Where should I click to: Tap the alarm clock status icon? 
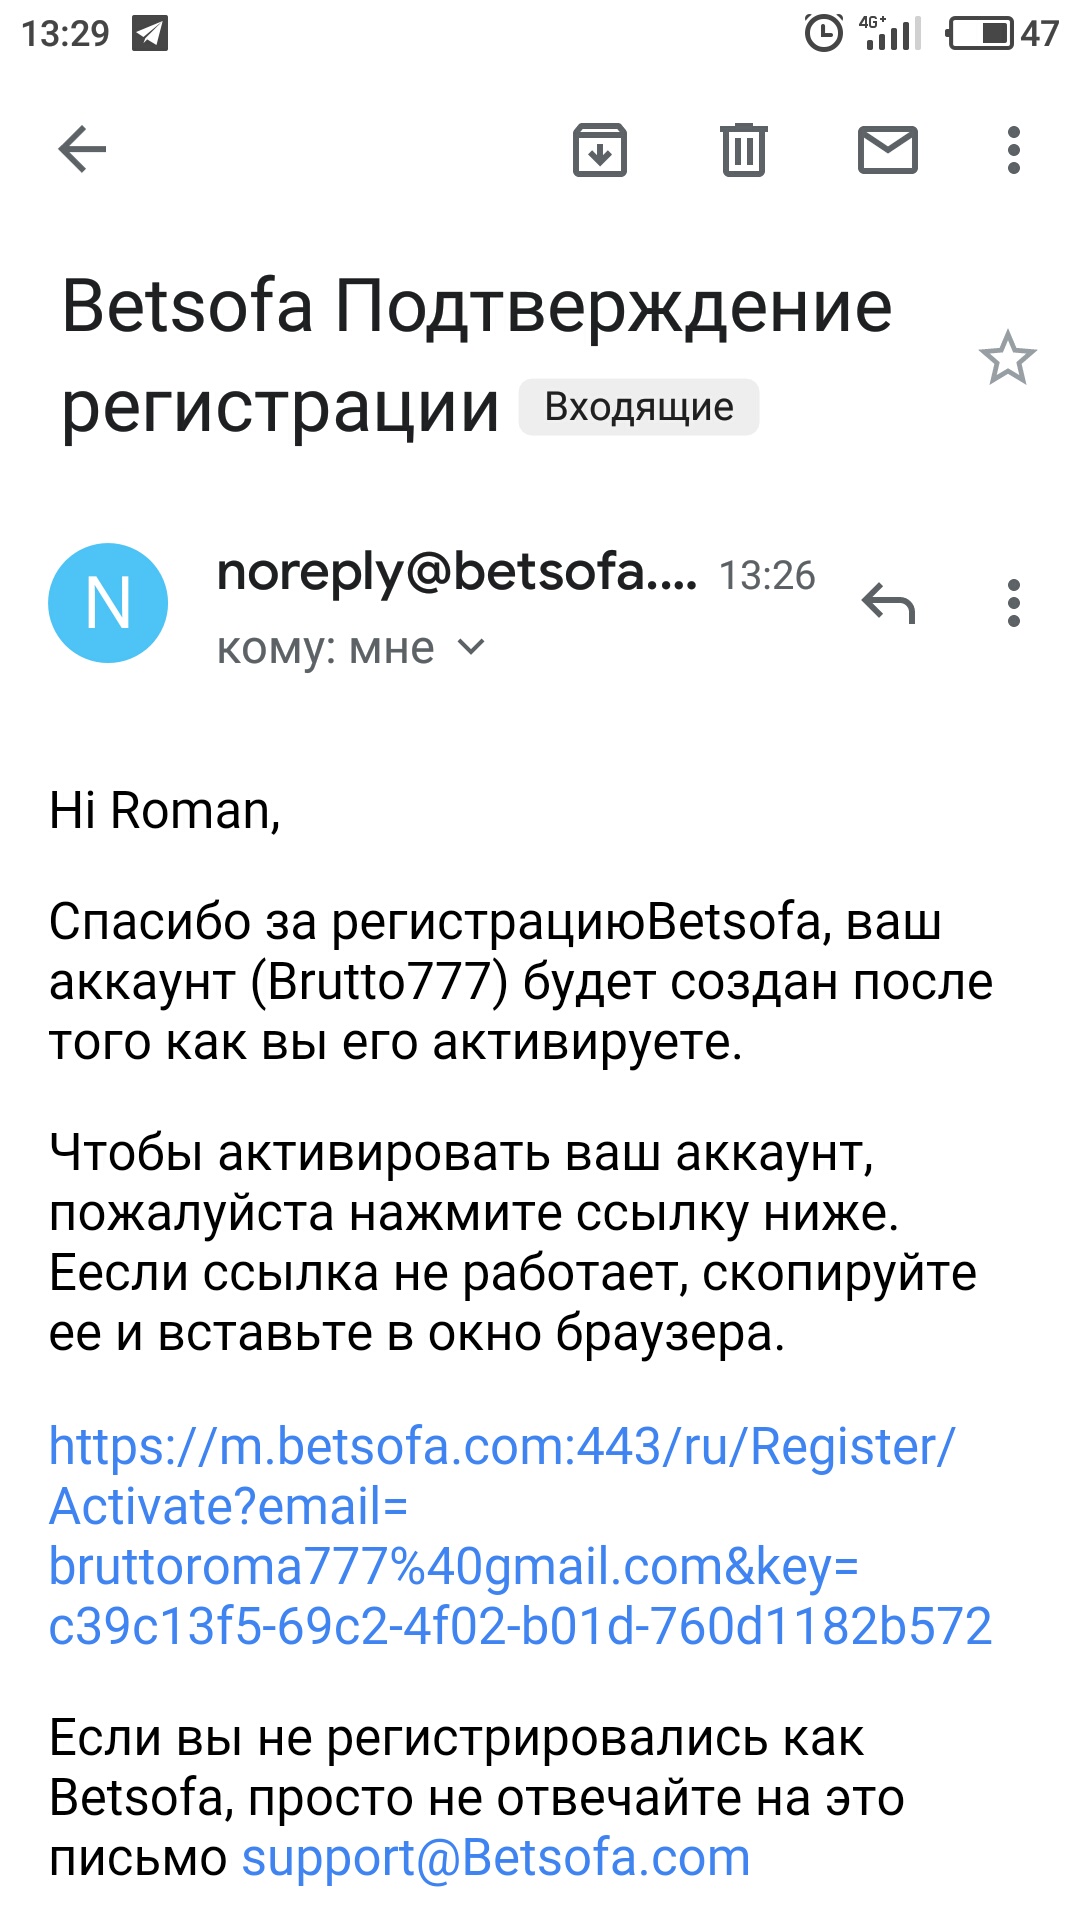[x=824, y=34]
